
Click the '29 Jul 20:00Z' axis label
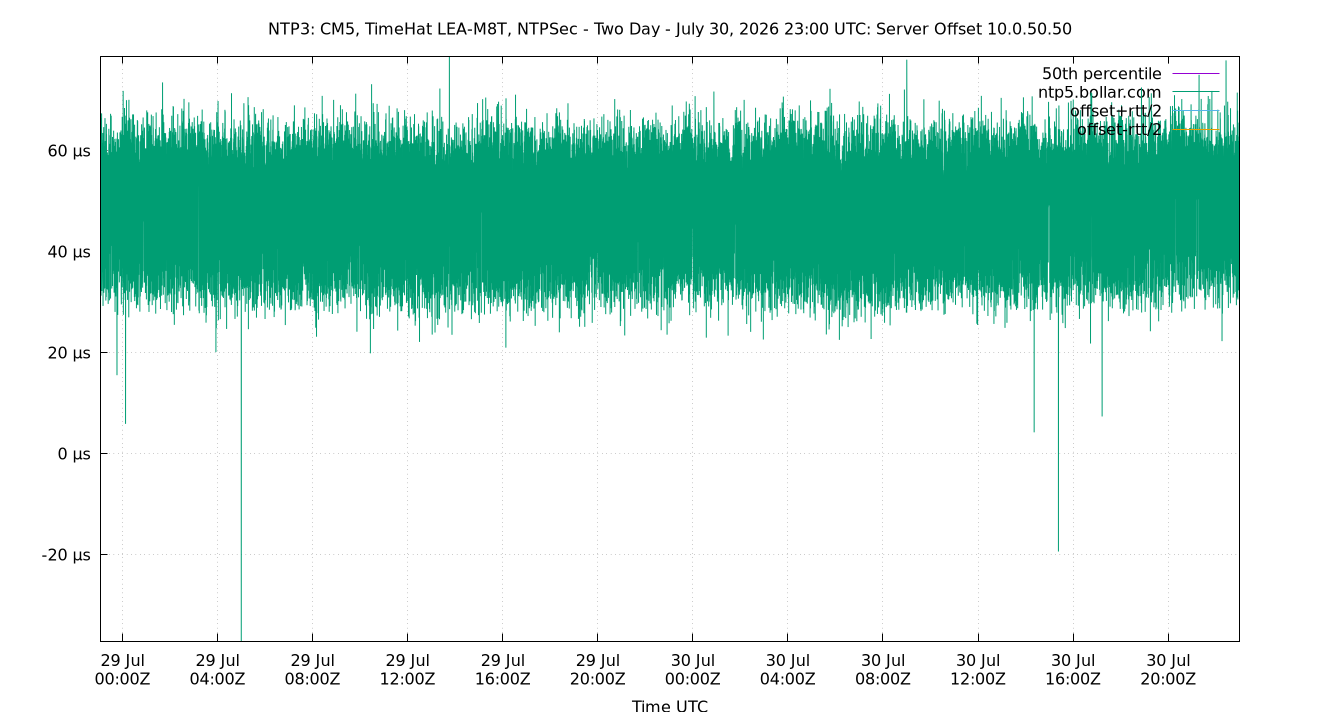597,669
